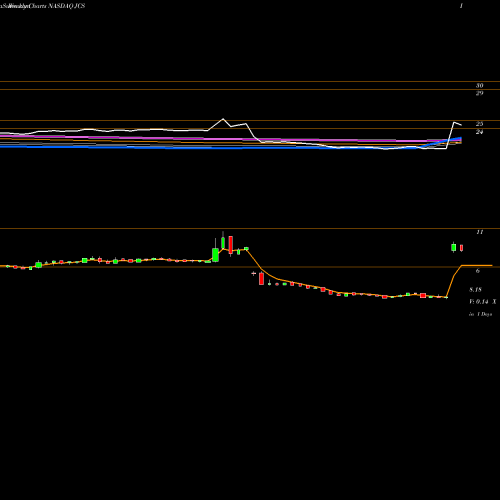
Task: Click the peak of the white indicator line
Action: (x=223, y=119)
